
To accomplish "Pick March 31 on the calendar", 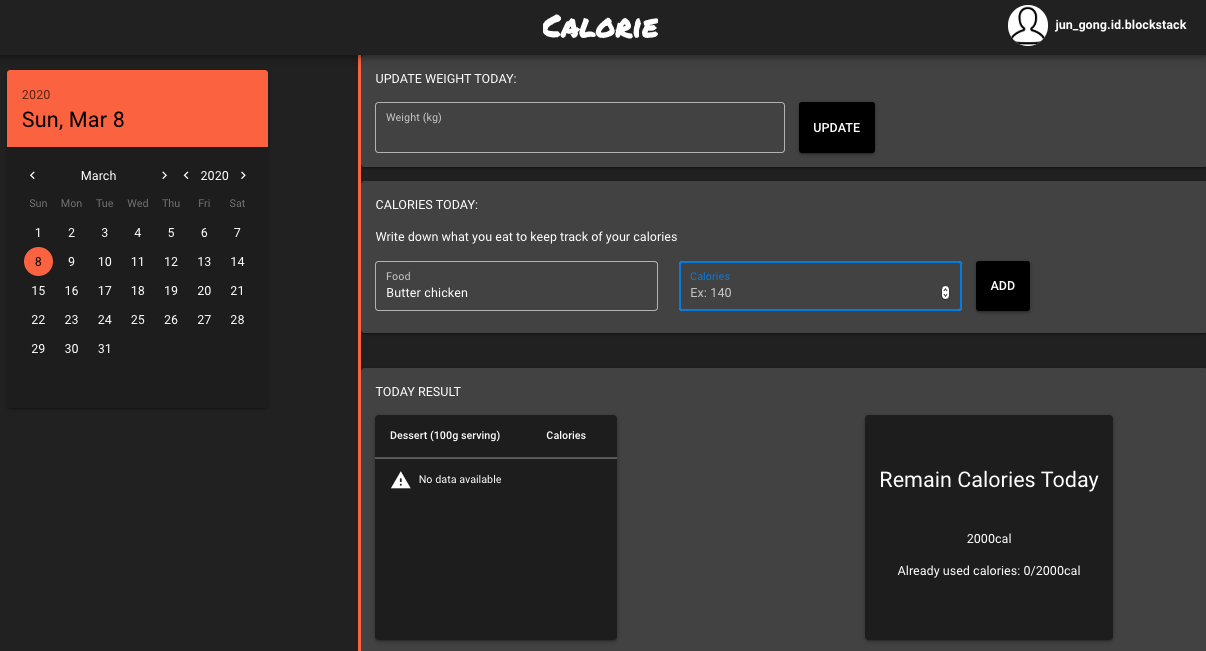I will tap(105, 349).
